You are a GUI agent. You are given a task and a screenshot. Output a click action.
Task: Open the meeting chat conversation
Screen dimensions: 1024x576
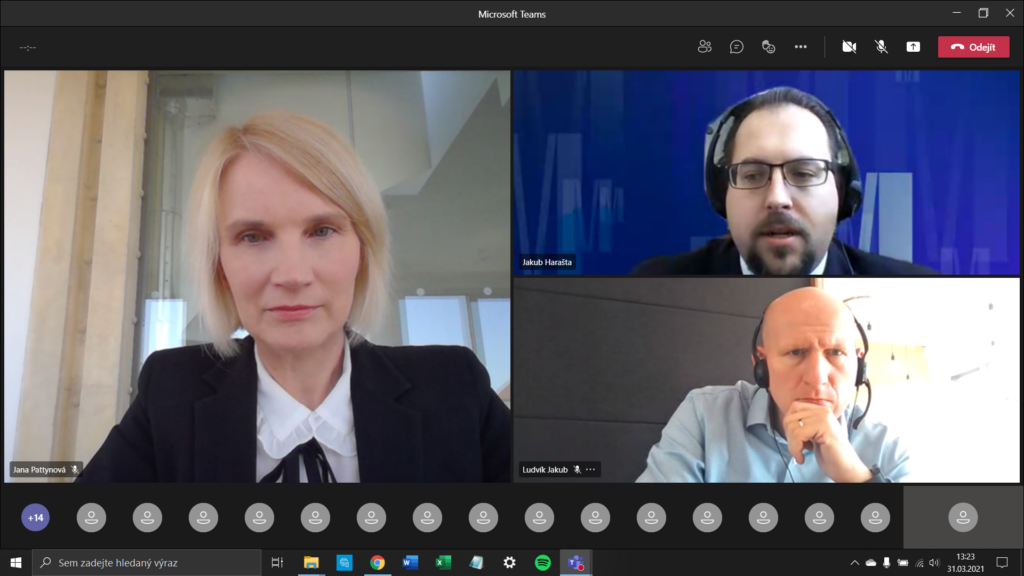coord(737,47)
